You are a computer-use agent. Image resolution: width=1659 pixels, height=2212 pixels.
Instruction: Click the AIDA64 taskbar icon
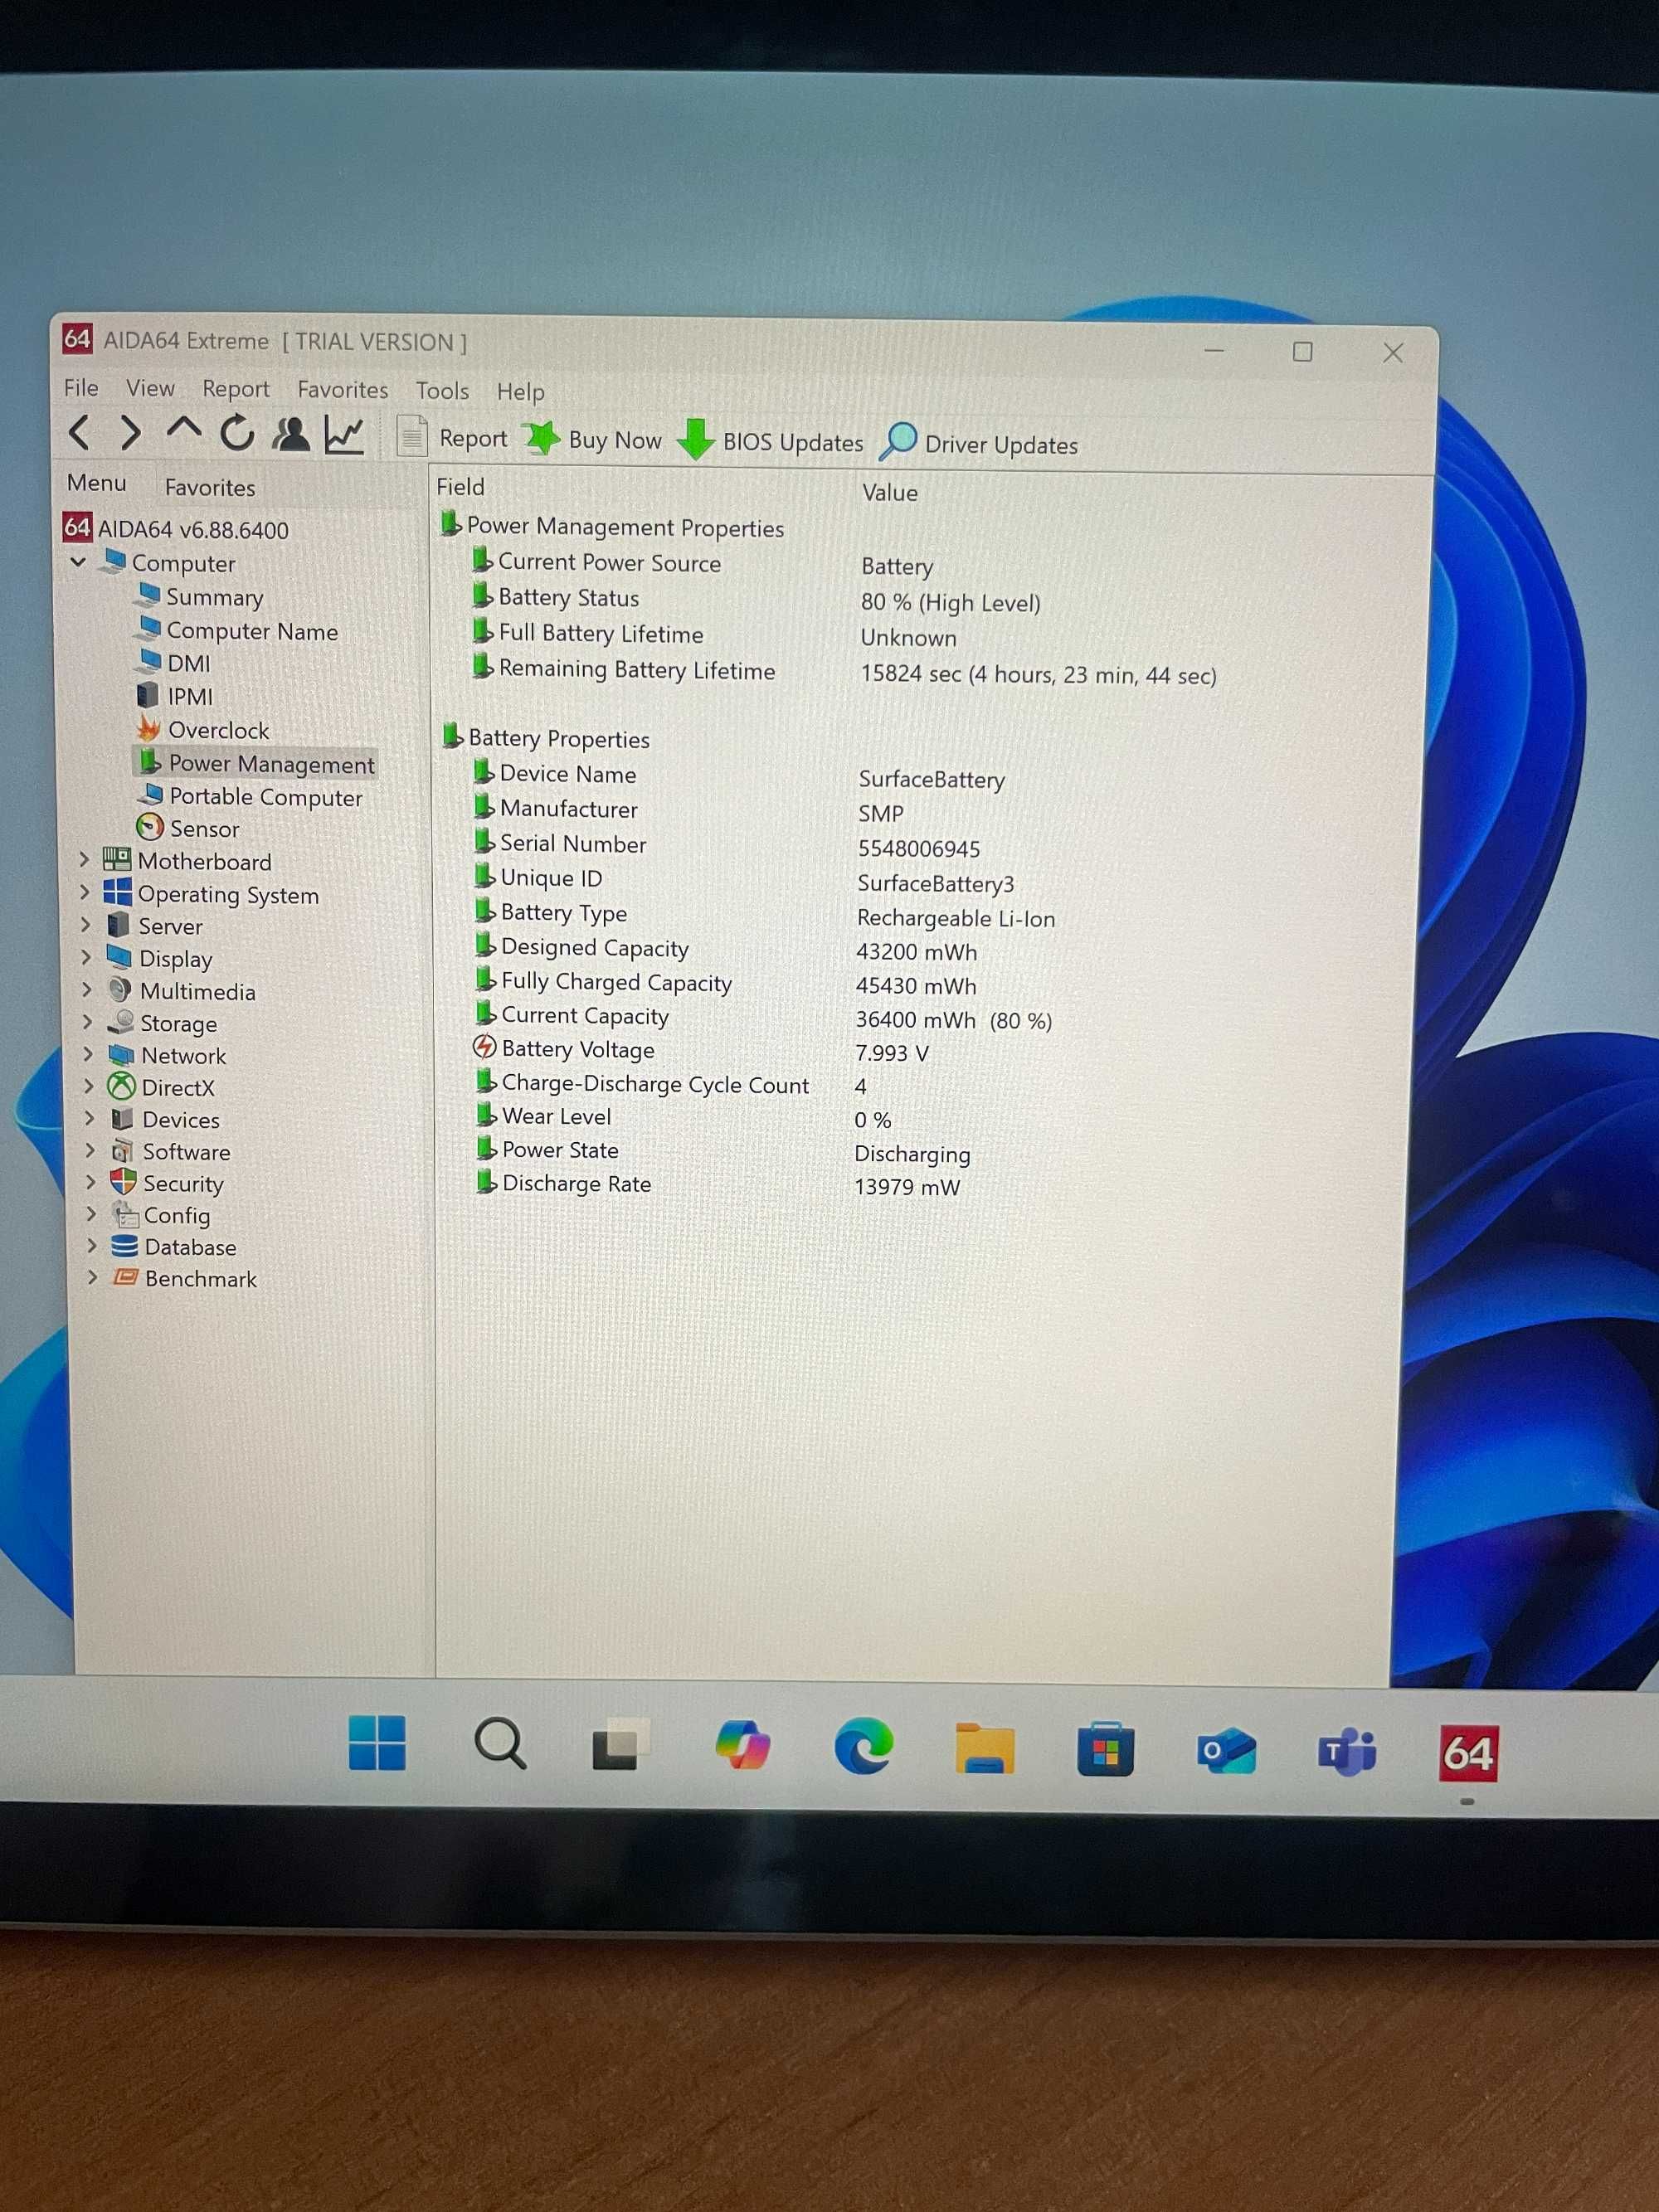(x=1468, y=1753)
